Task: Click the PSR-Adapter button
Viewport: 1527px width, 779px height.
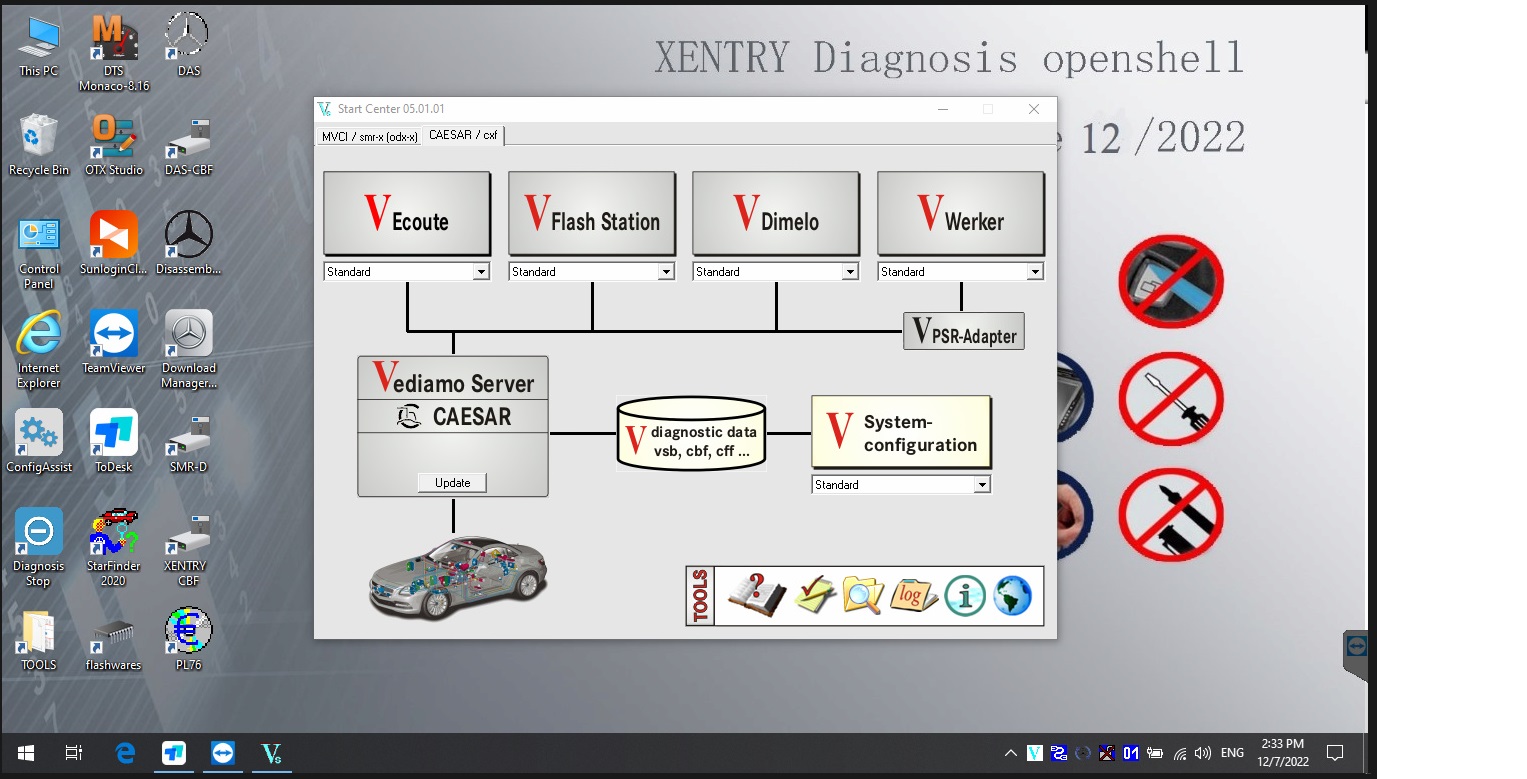Action: (x=964, y=331)
